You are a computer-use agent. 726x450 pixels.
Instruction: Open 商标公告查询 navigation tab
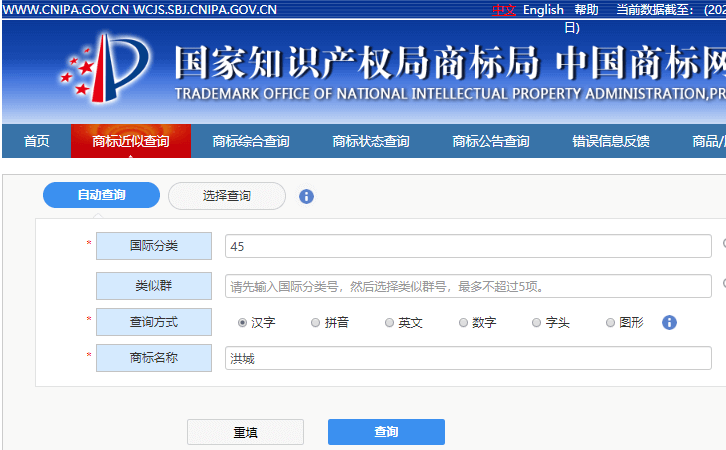click(490, 141)
